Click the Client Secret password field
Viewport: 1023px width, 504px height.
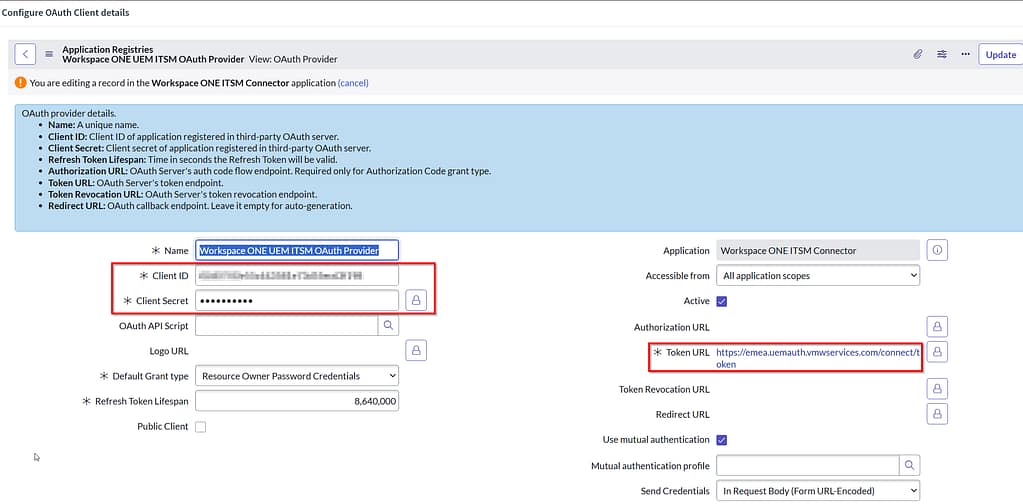297,301
